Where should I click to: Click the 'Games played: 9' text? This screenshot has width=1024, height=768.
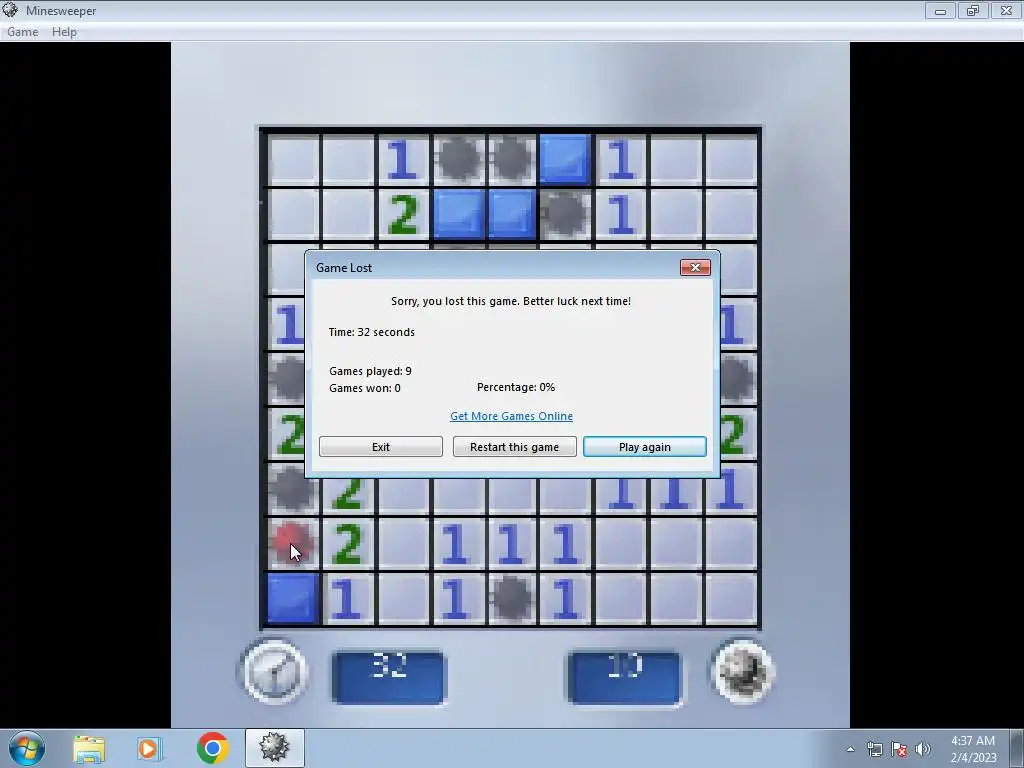[370, 371]
